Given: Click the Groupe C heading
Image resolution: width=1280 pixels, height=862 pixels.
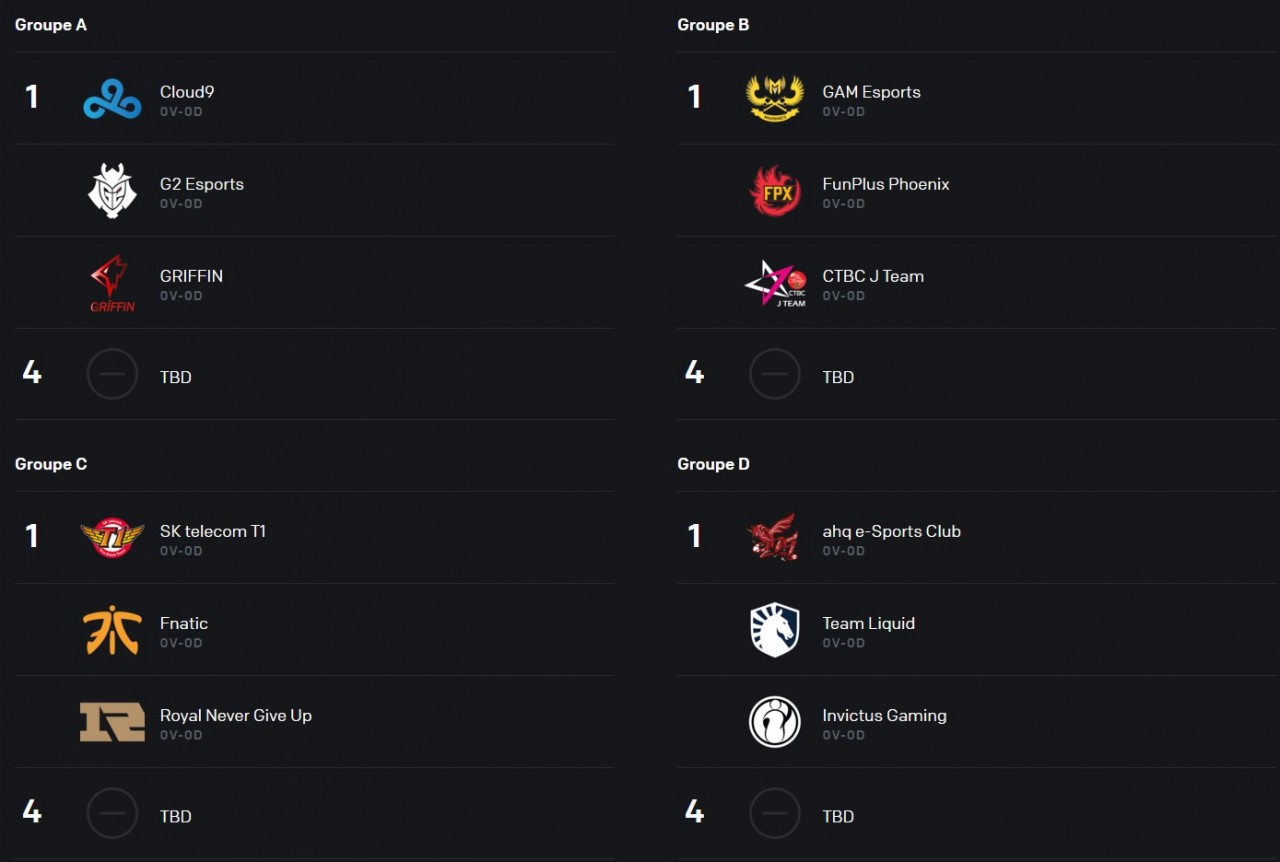Looking at the screenshot, I should click(x=51, y=464).
